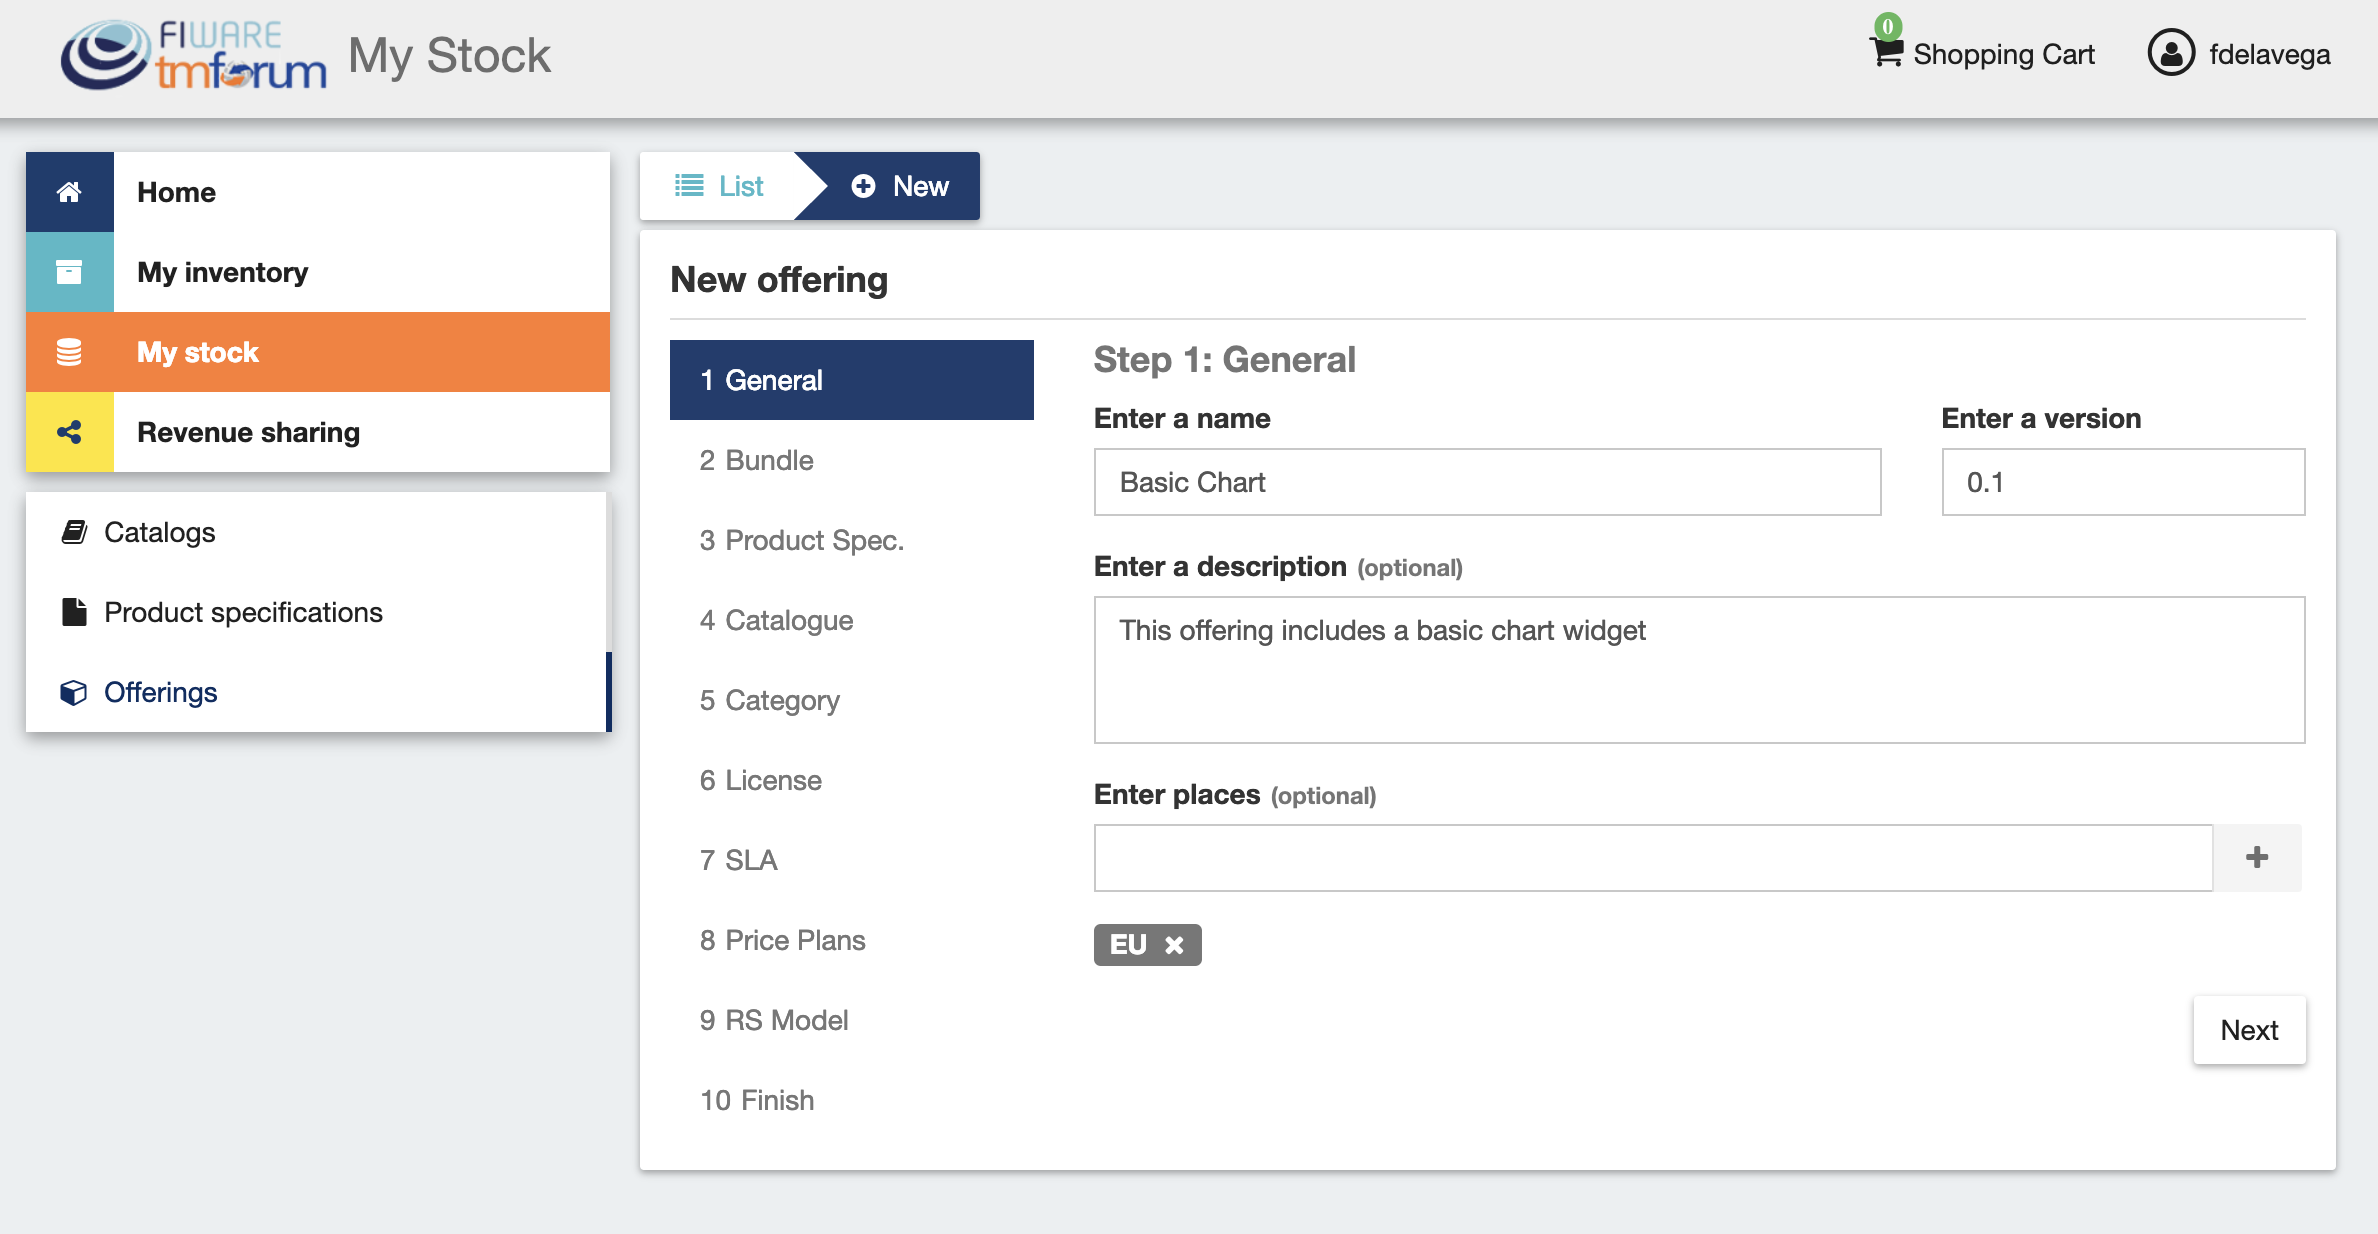
Task: Click the Product specifications icon
Action: pos(74,611)
